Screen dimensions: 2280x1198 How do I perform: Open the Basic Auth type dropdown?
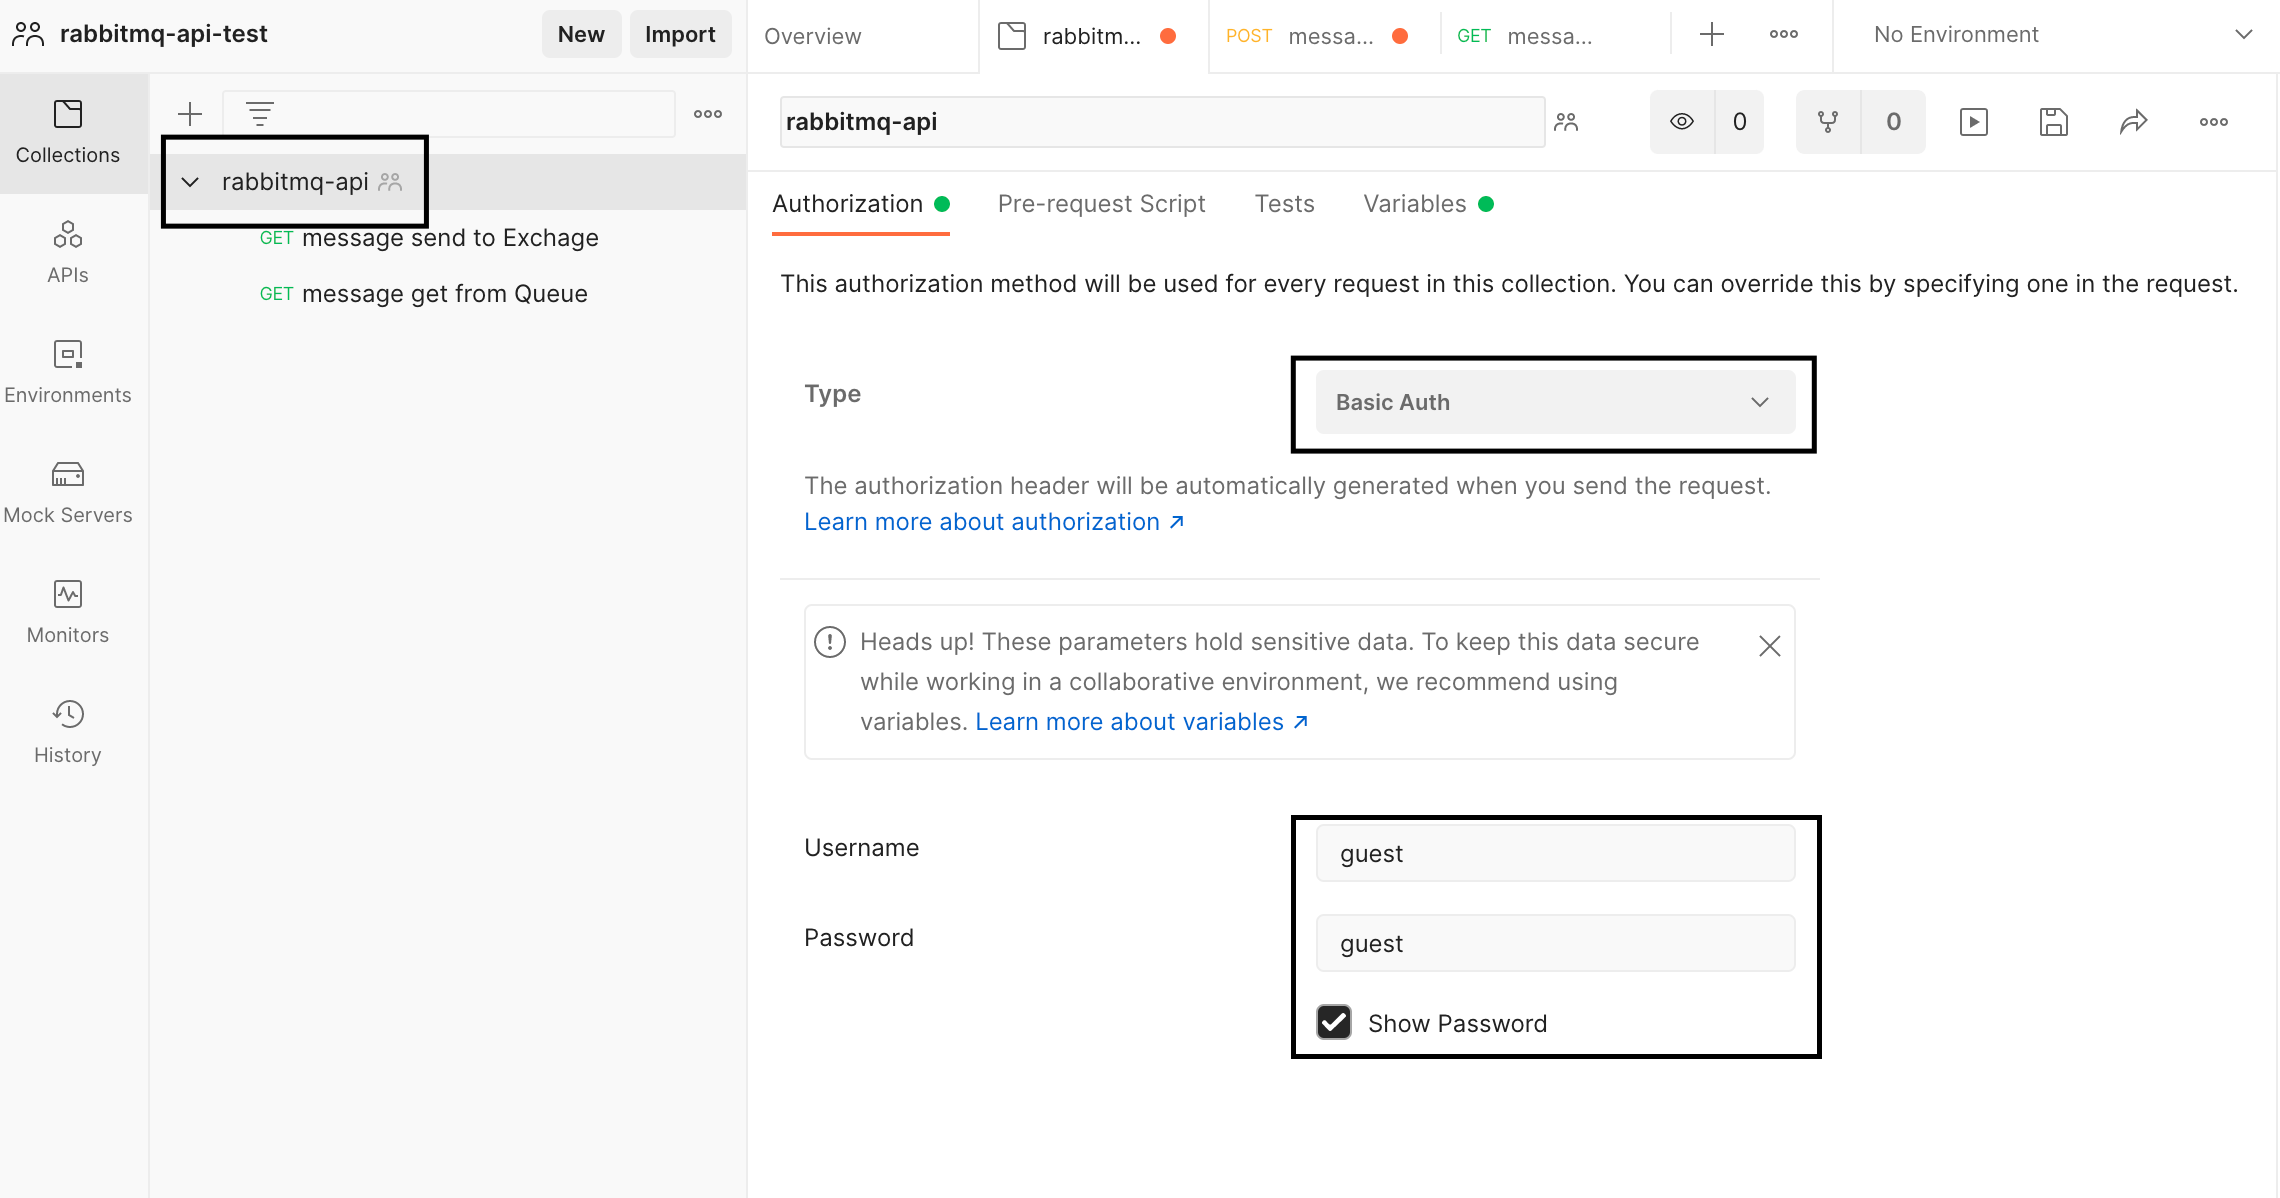pos(1554,402)
